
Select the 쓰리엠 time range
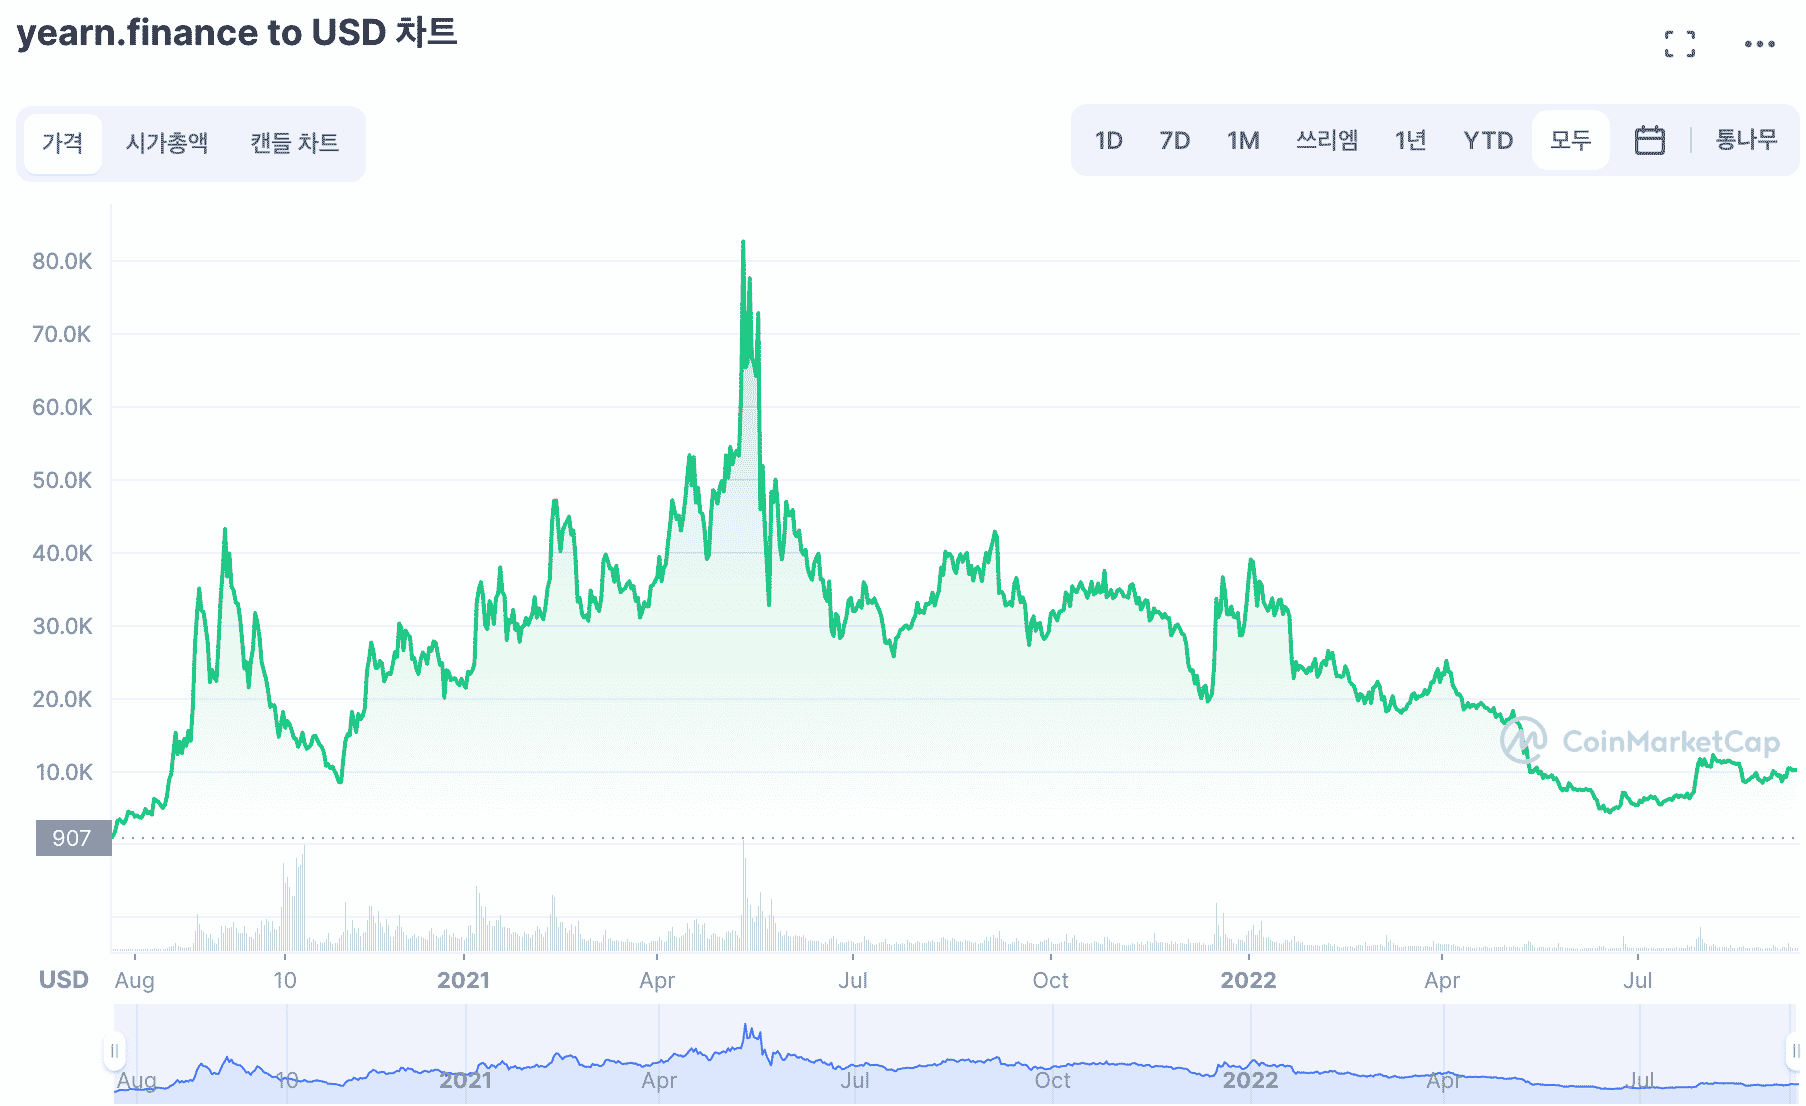(x=1327, y=140)
